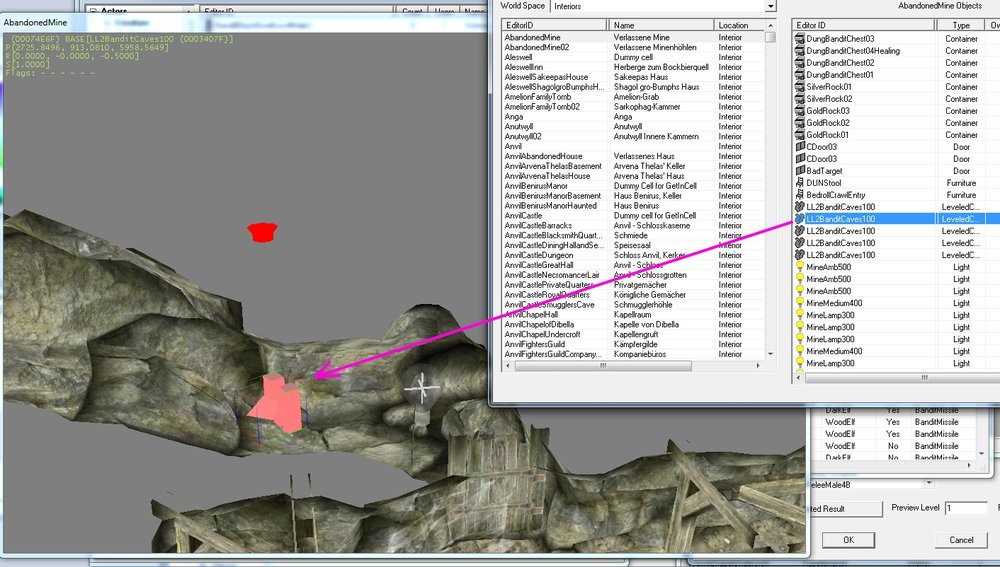
Task: Select the AnvilChapelUndercroft cell row
Action: click(633, 334)
